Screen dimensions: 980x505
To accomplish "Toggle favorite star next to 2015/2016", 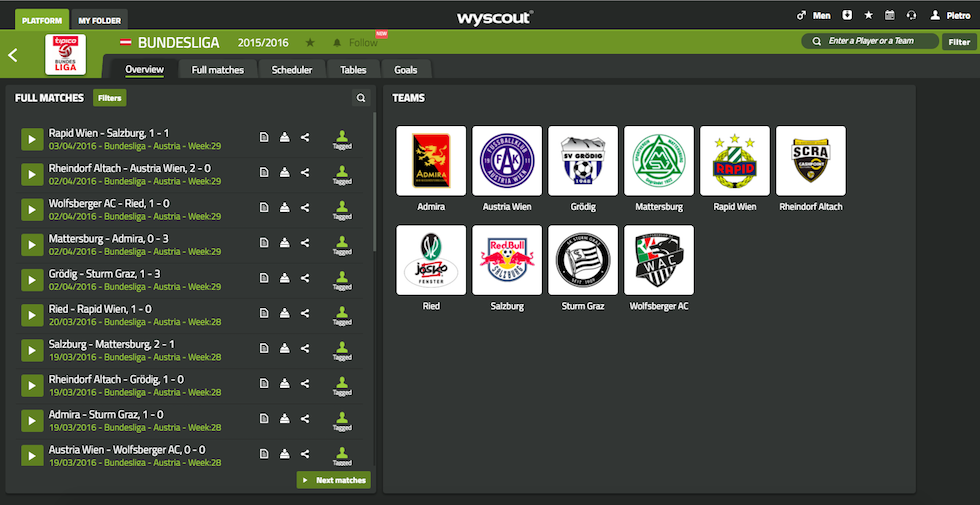I will pos(310,43).
